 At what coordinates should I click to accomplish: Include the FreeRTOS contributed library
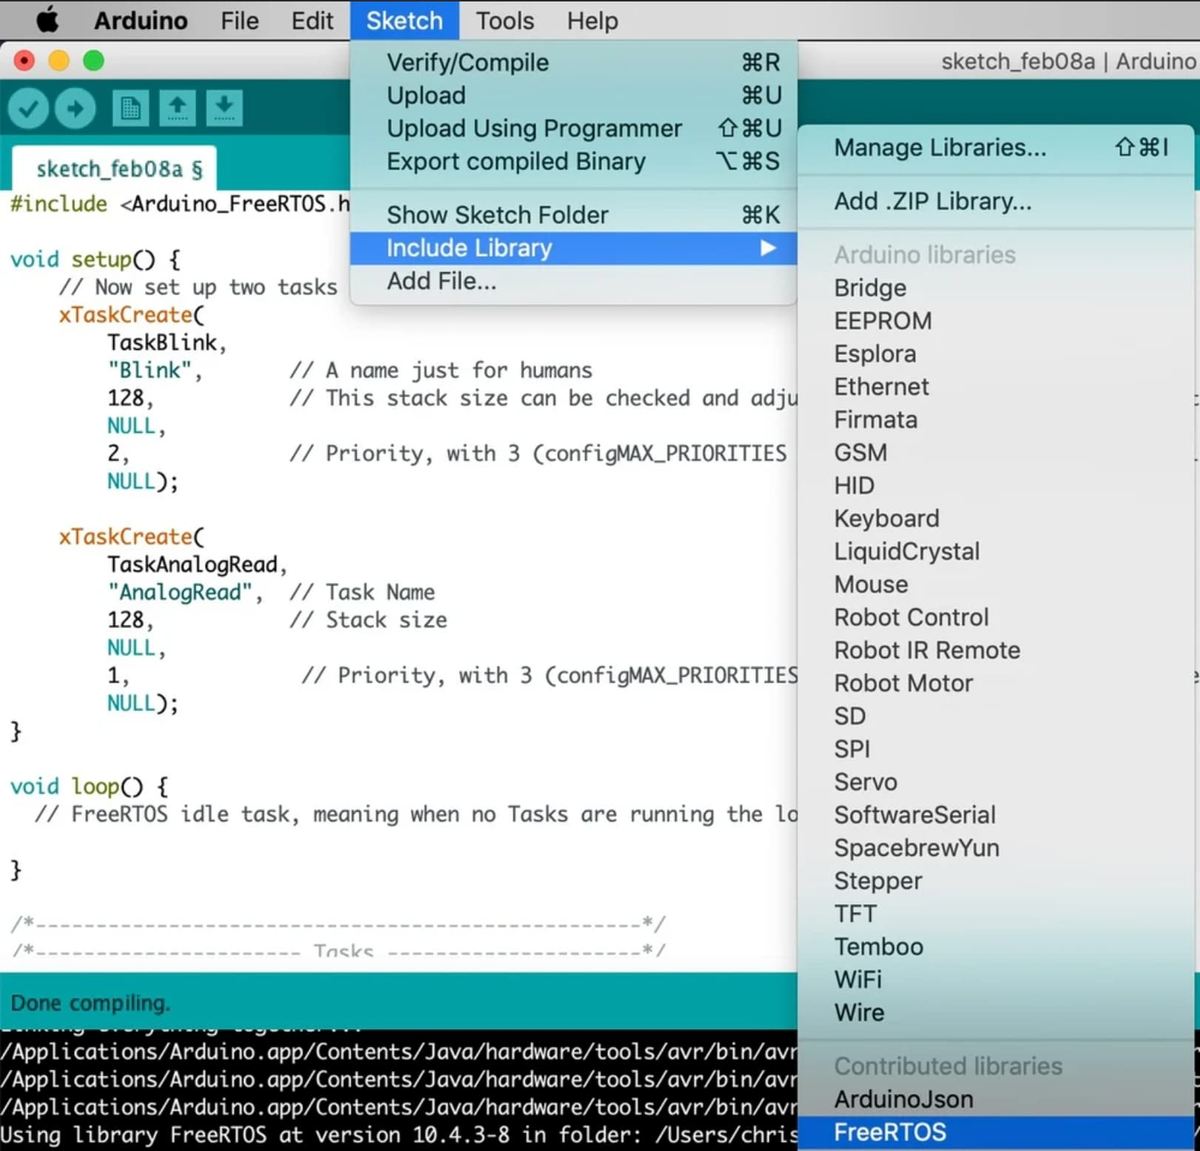click(x=996, y=1132)
